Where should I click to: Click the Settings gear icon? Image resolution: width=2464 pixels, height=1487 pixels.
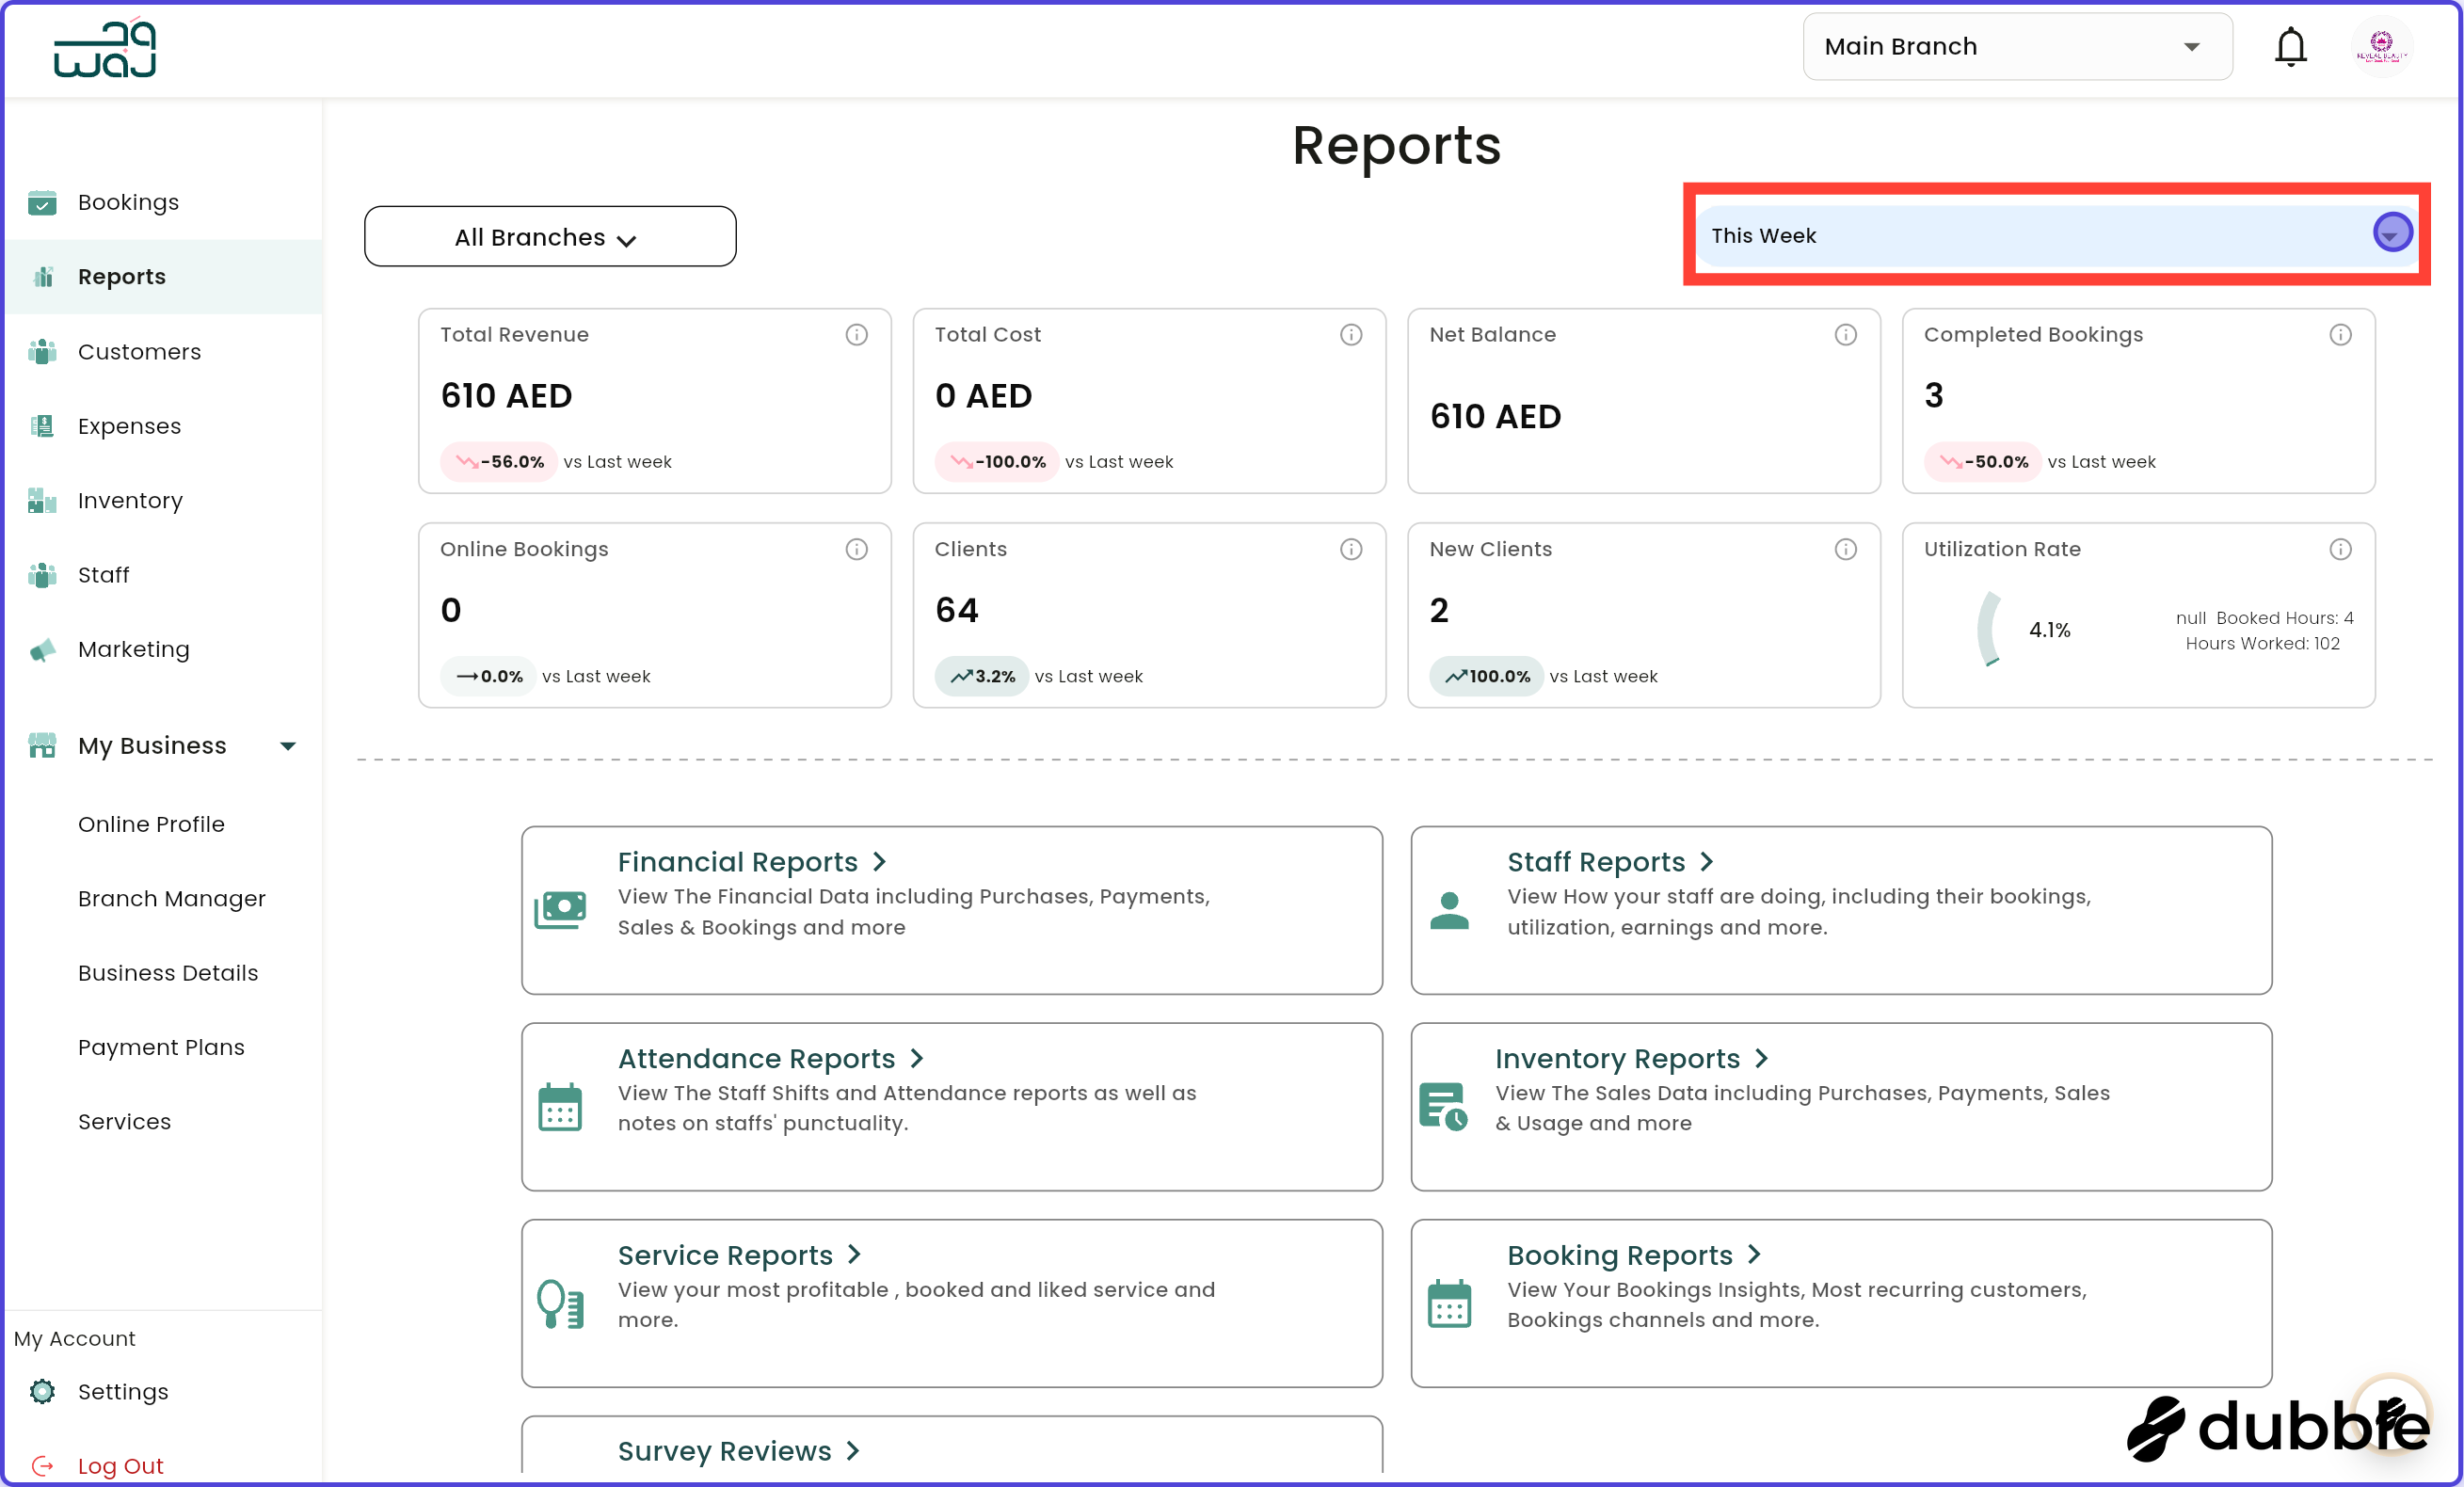(43, 1391)
